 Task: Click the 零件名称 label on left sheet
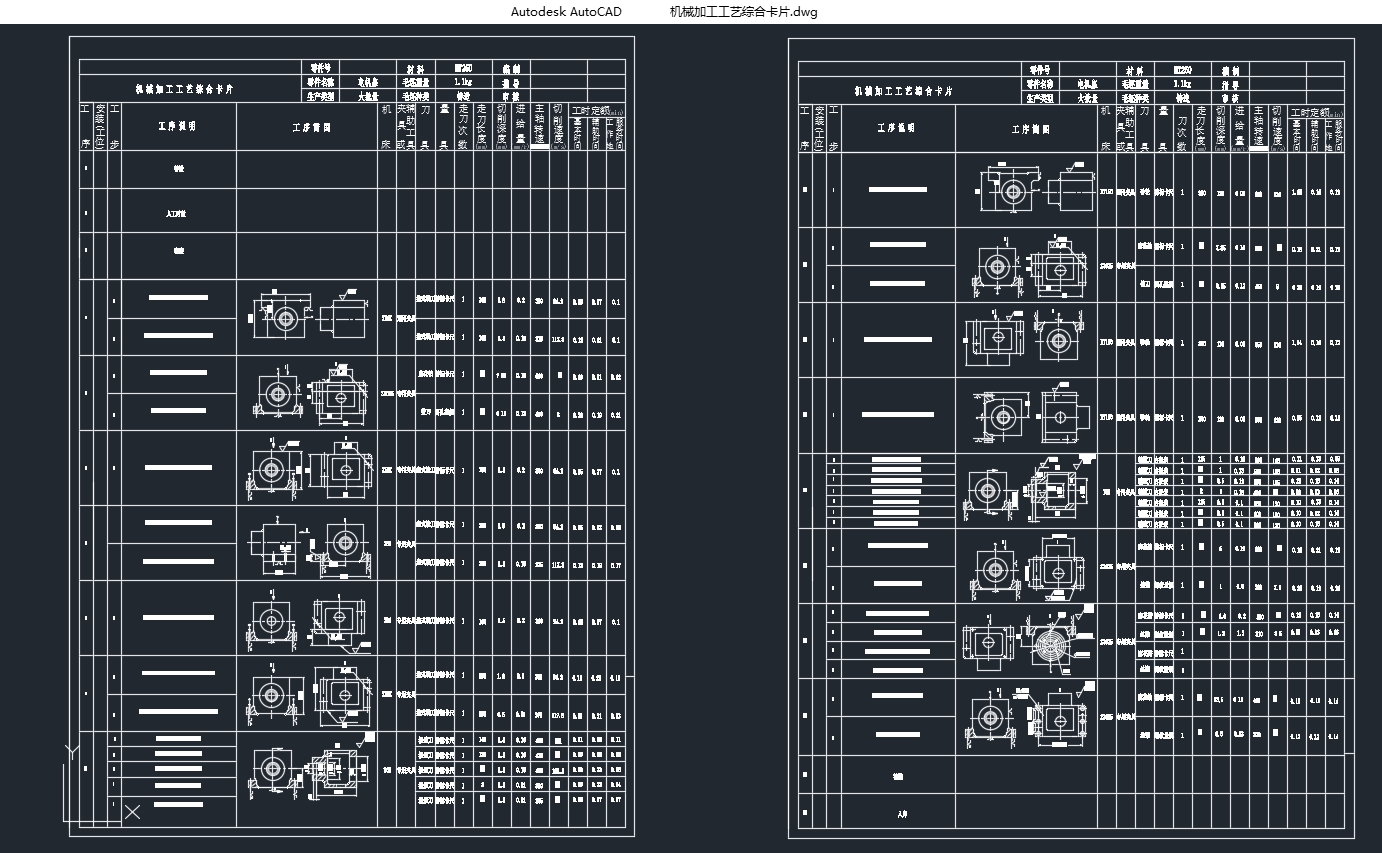tap(320, 83)
